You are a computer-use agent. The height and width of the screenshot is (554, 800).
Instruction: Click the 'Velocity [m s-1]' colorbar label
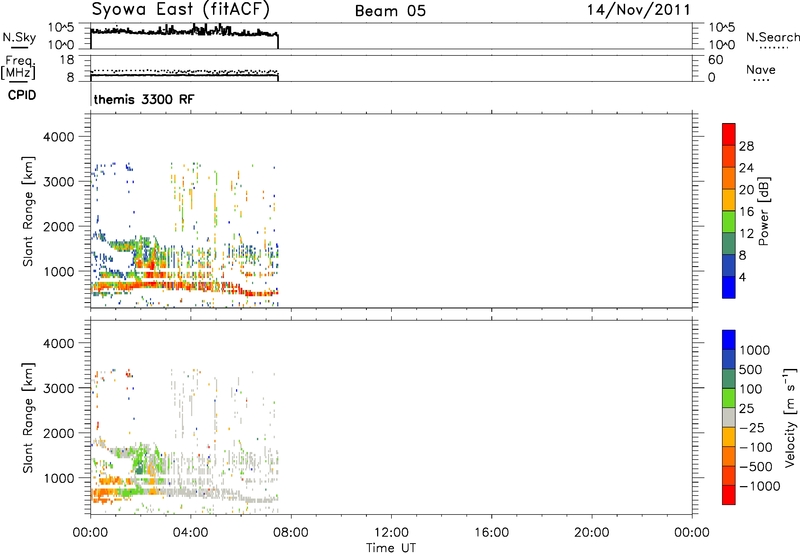790,418
